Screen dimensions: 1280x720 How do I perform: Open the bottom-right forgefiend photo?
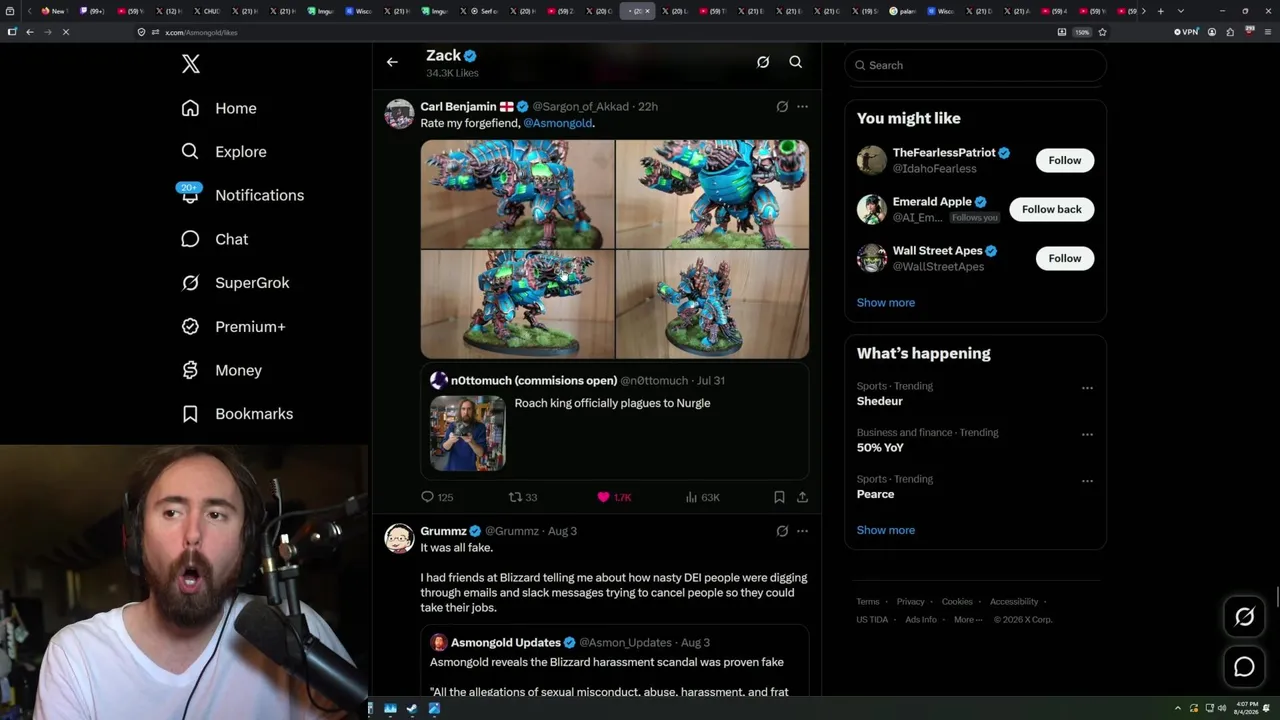[x=712, y=304]
